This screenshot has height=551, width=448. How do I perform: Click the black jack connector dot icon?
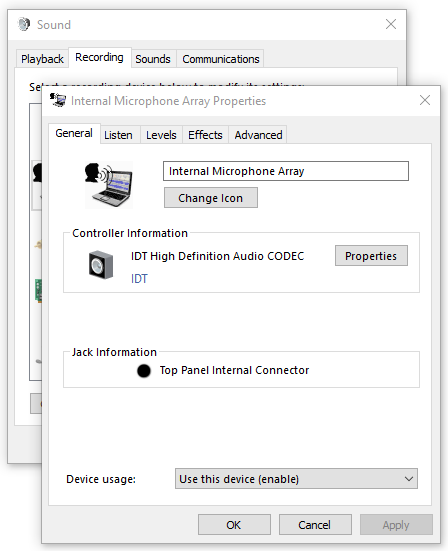144,371
